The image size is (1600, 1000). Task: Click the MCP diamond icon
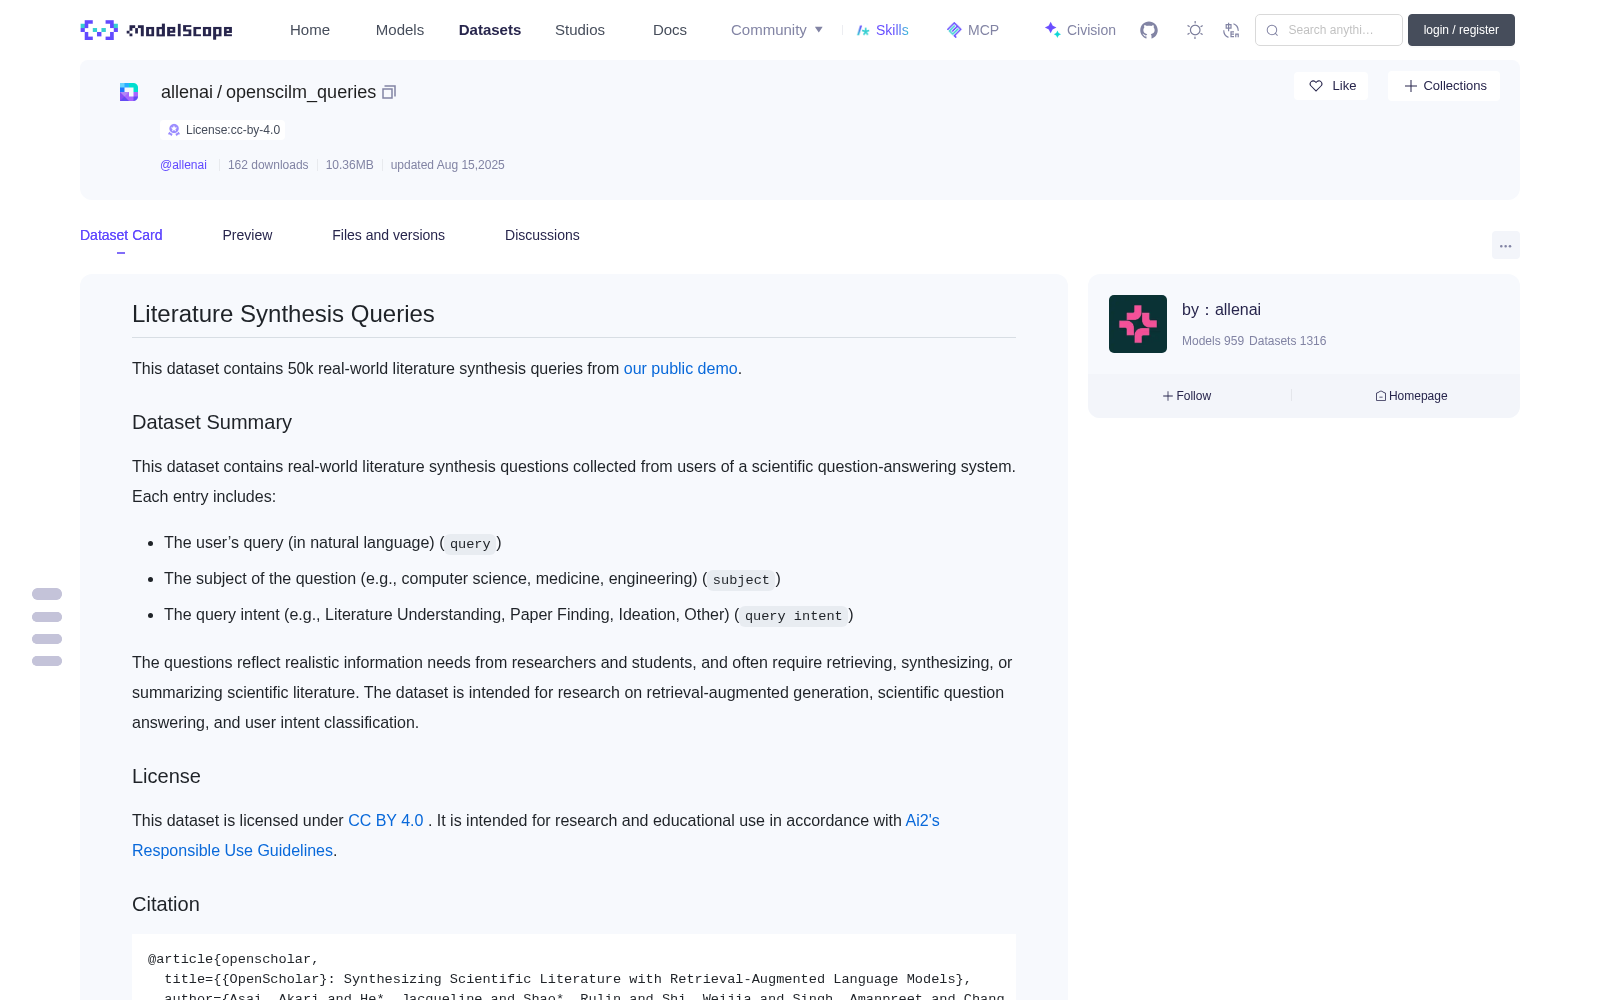tap(954, 30)
